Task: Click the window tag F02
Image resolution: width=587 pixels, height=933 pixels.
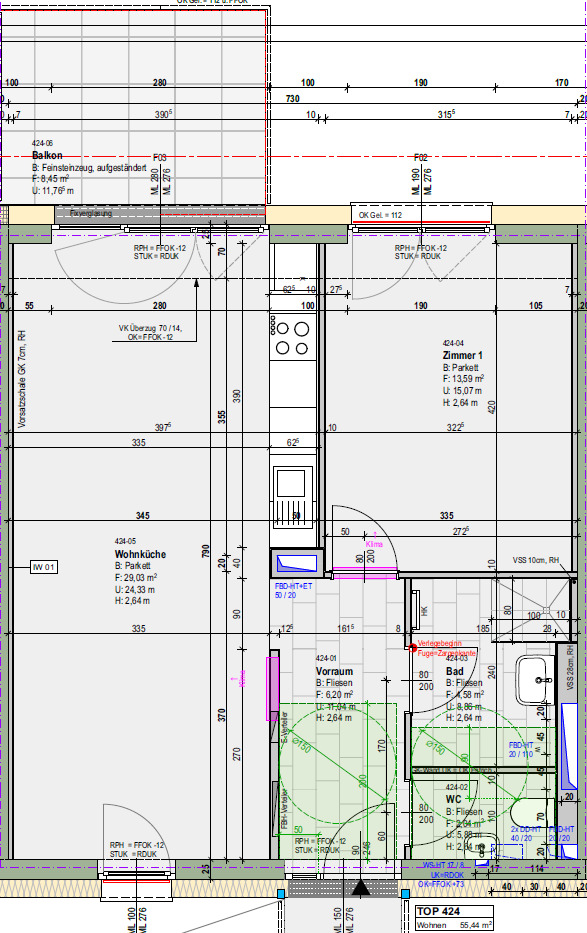Action: 420,158
